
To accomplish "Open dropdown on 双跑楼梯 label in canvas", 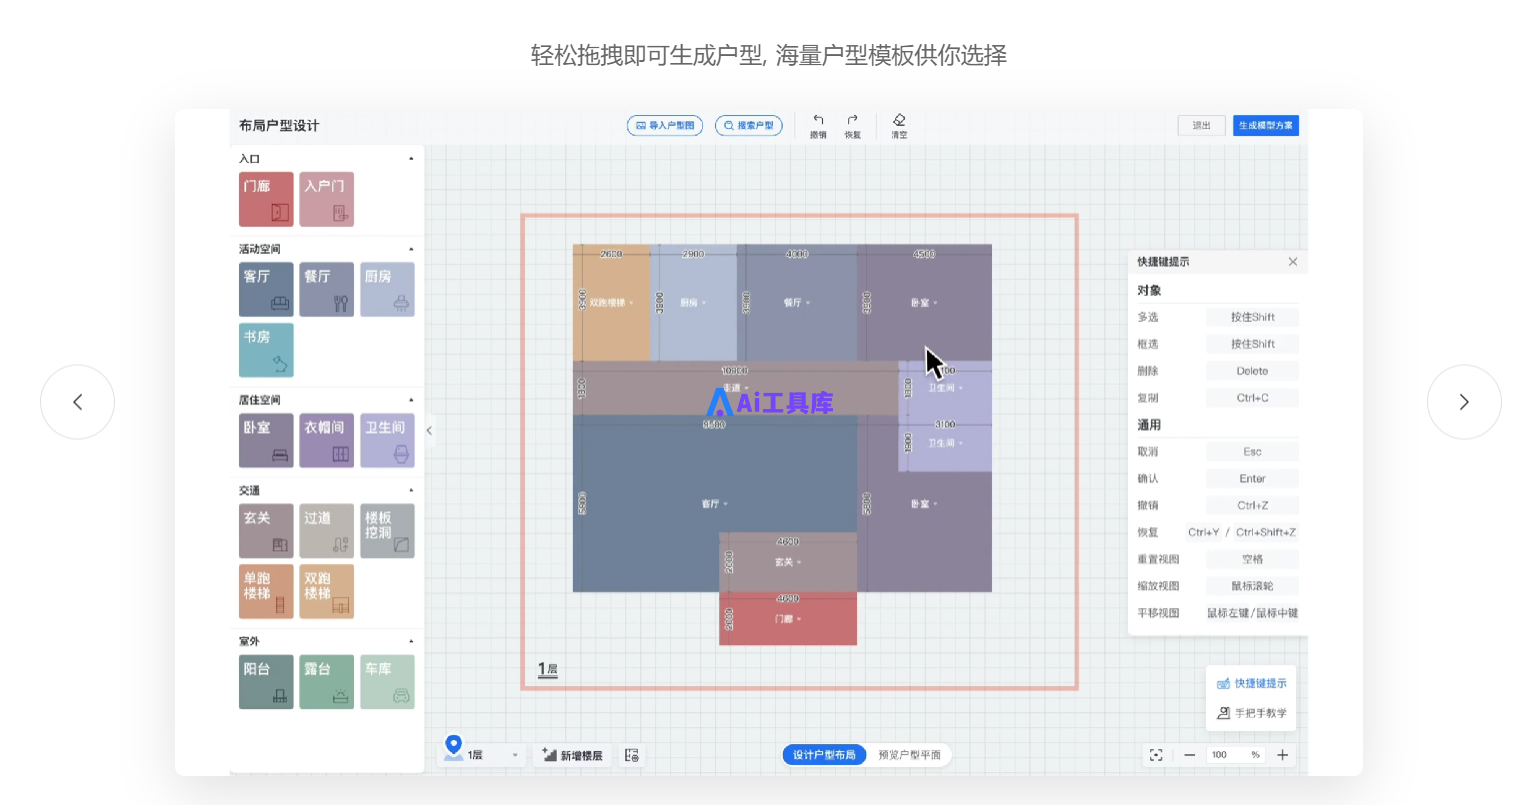I will [631, 302].
